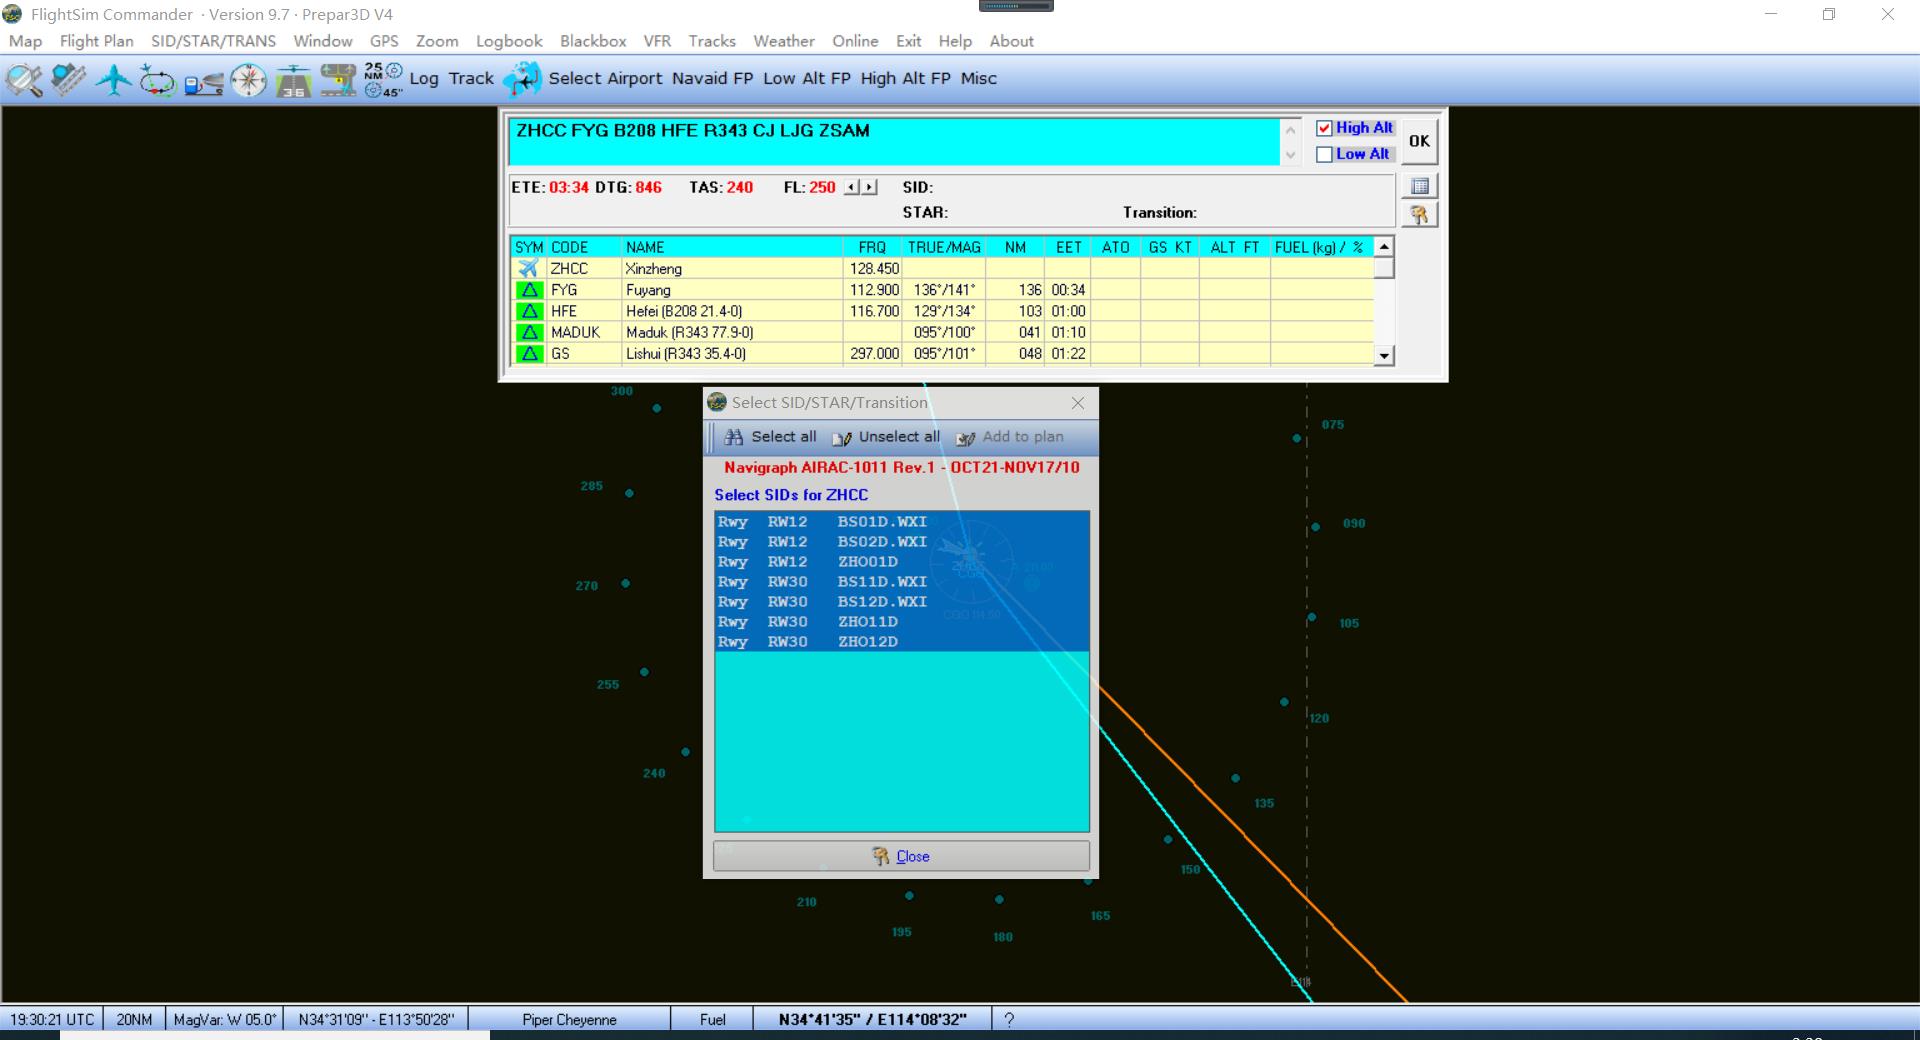Screen dimensions: 1920x1040
Task: Open the Flight Plan menu
Action: (x=96, y=41)
